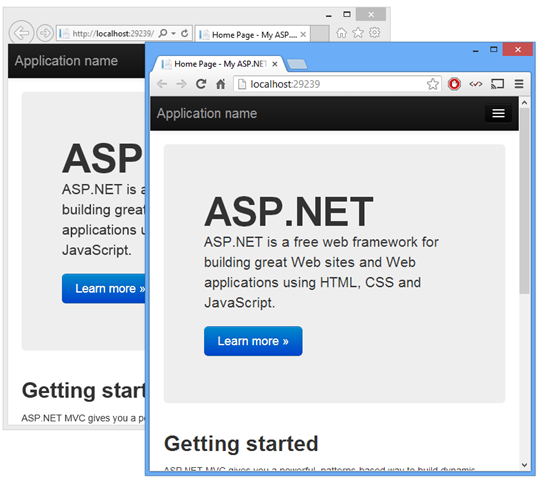
Task: Click Application name brand link in Chrome page
Action: pyautogui.click(x=207, y=114)
